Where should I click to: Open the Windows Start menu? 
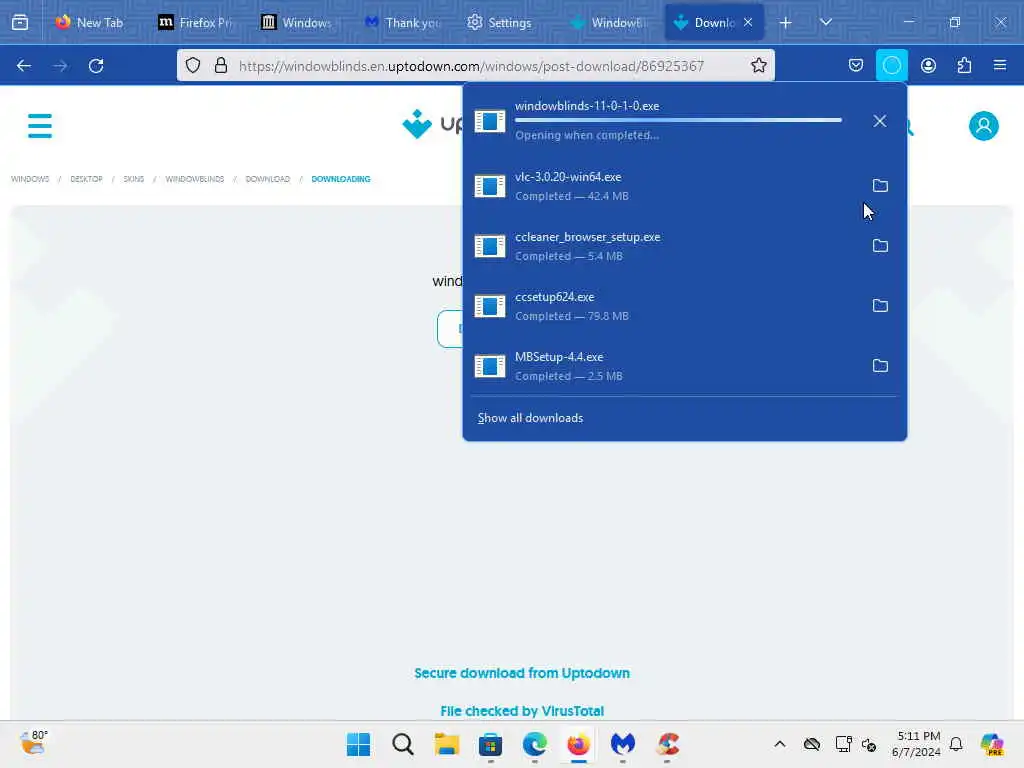359,744
